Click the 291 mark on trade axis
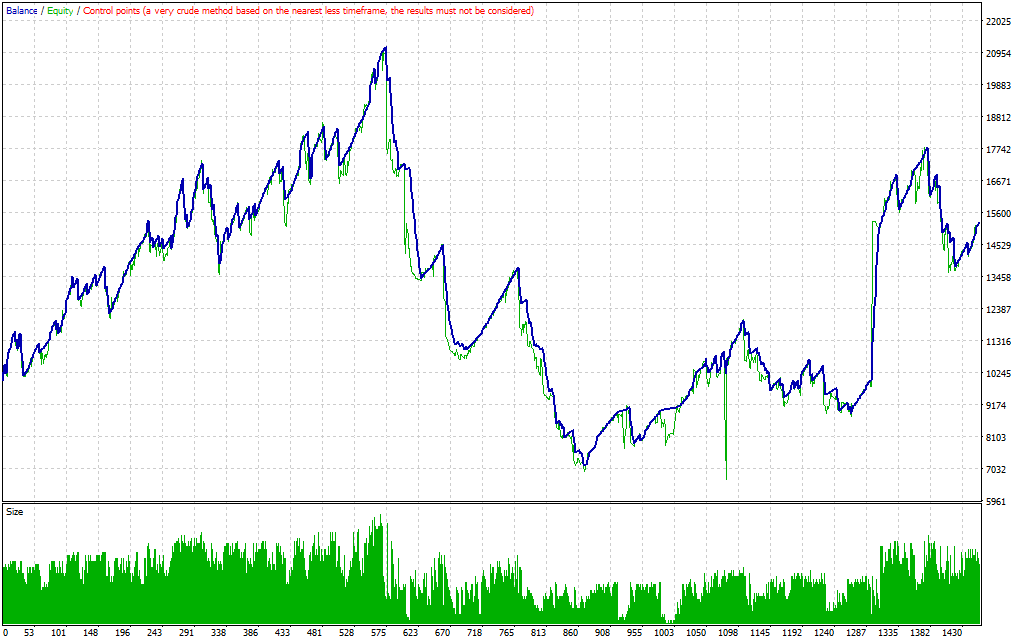Viewport: 1024px width, 640px height. point(187,633)
